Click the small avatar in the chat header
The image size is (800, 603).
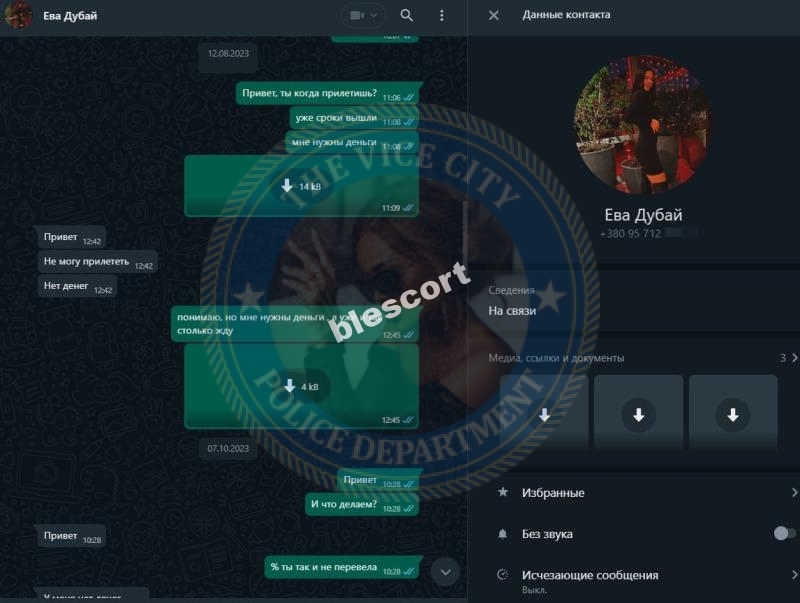point(18,15)
